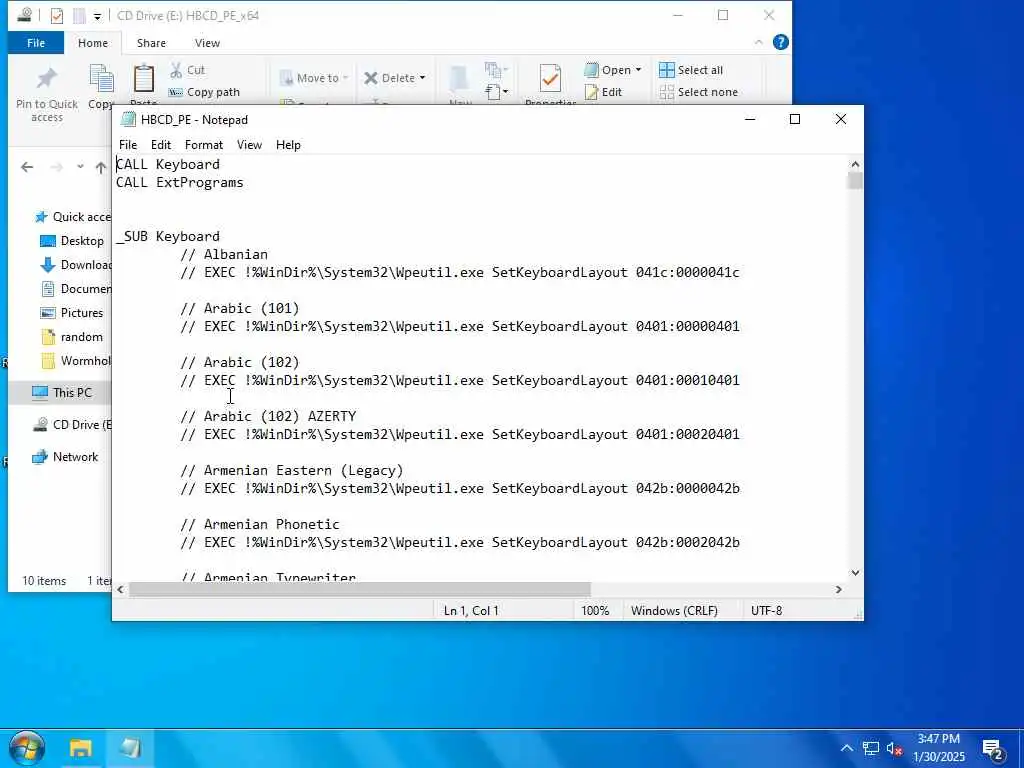1024x768 pixels.
Task: Click Notepad vertical scrollbar down arrow
Action: click(855, 573)
